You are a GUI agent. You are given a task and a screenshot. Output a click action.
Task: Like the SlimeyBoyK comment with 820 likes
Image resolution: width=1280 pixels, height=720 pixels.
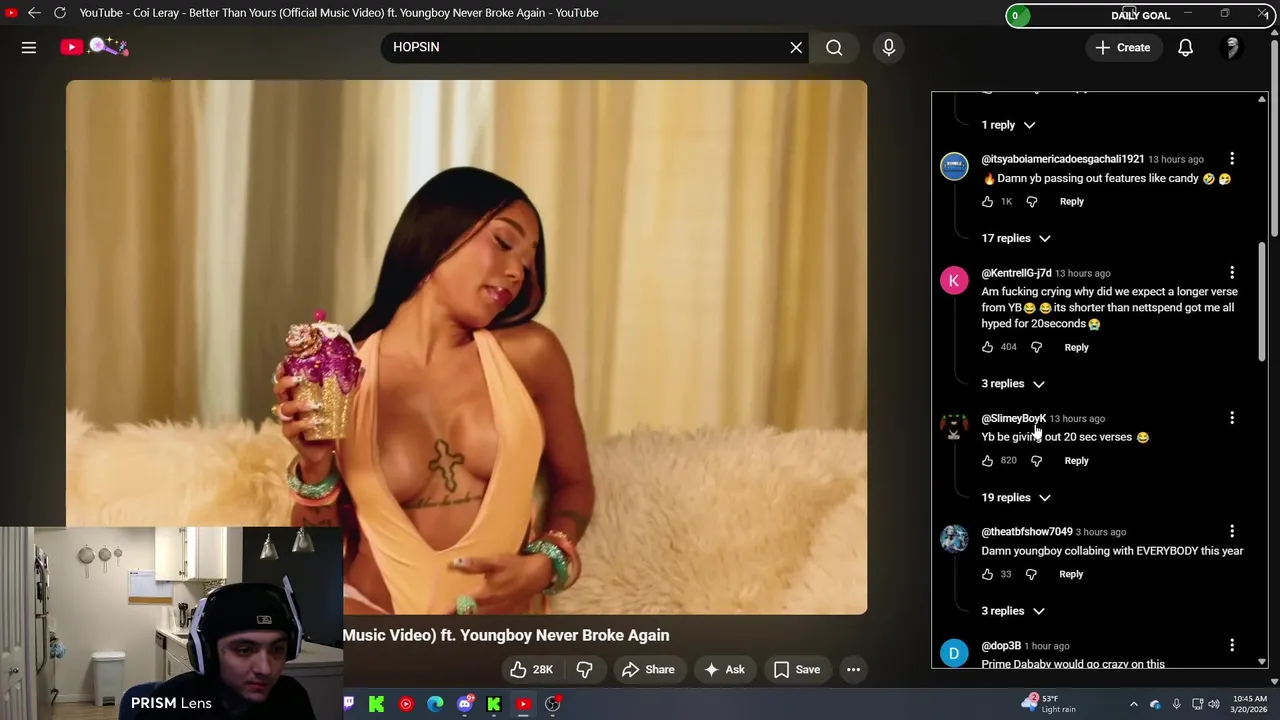[x=987, y=461]
